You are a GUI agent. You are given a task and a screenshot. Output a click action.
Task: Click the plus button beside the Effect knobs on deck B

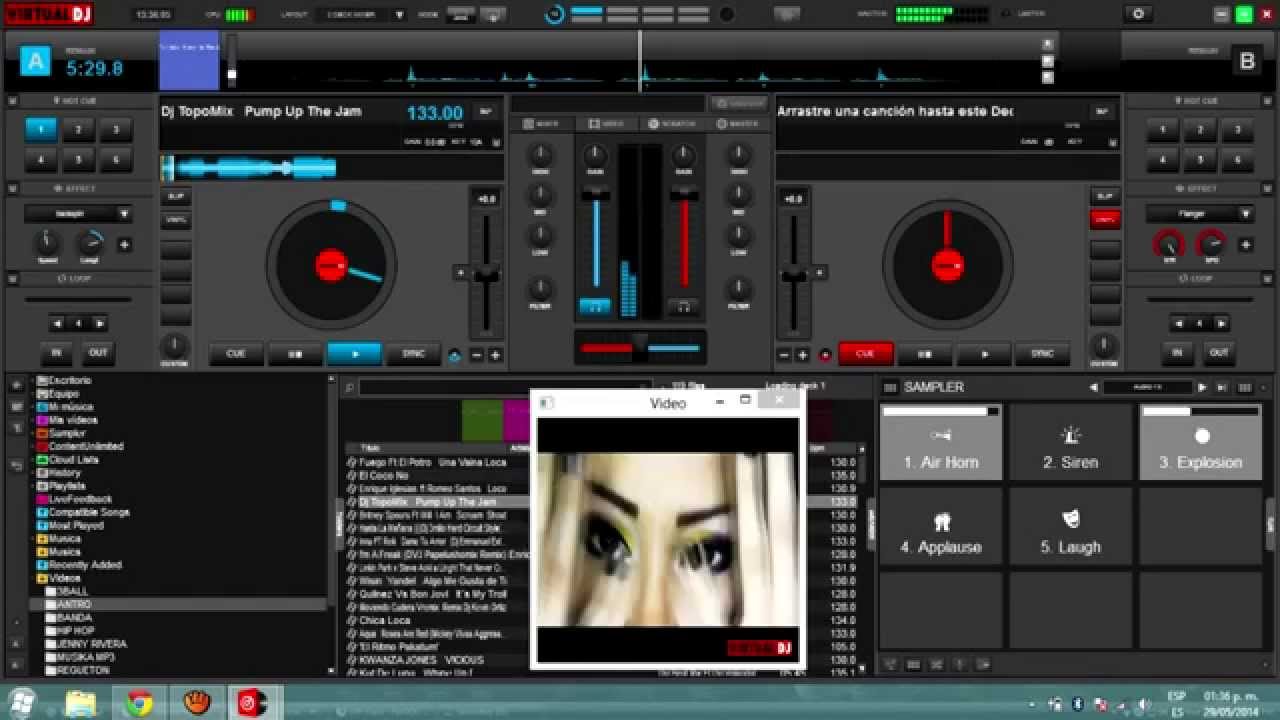(1246, 244)
